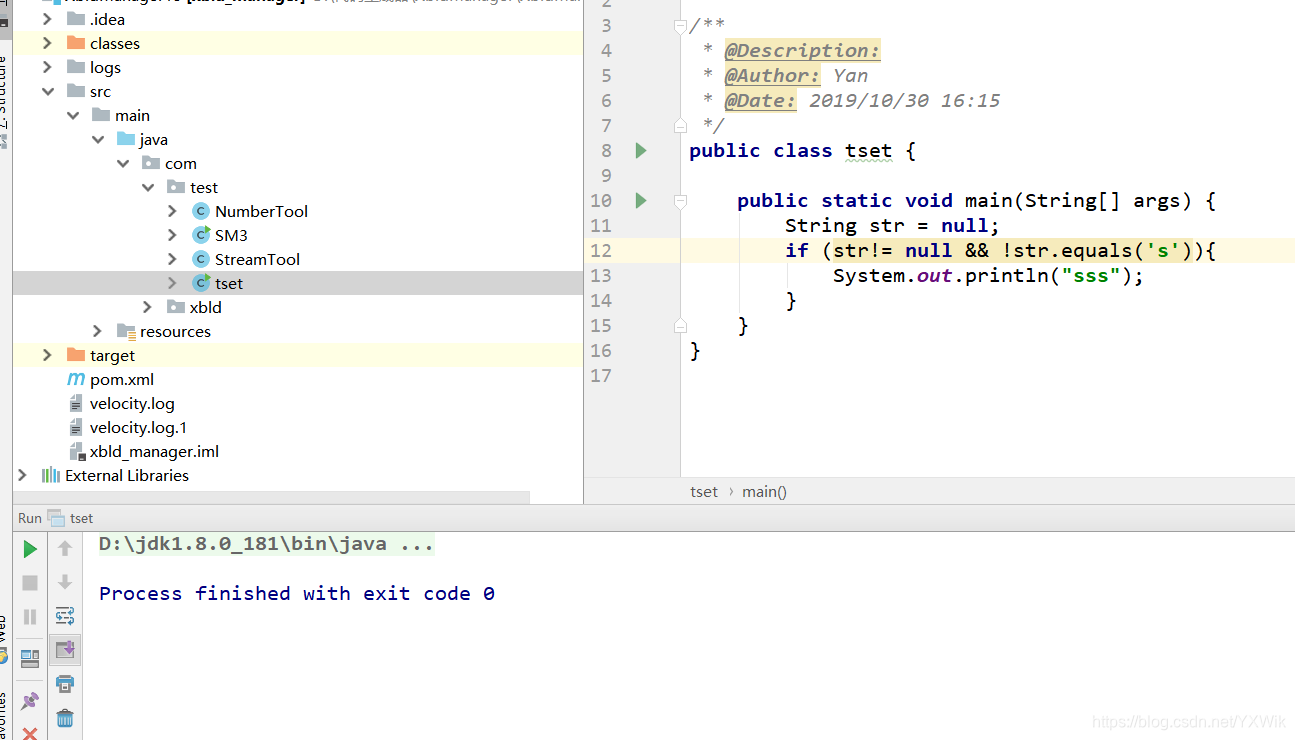The height and width of the screenshot is (740, 1295).
Task: Expand the SM3 class node
Action: coord(172,235)
